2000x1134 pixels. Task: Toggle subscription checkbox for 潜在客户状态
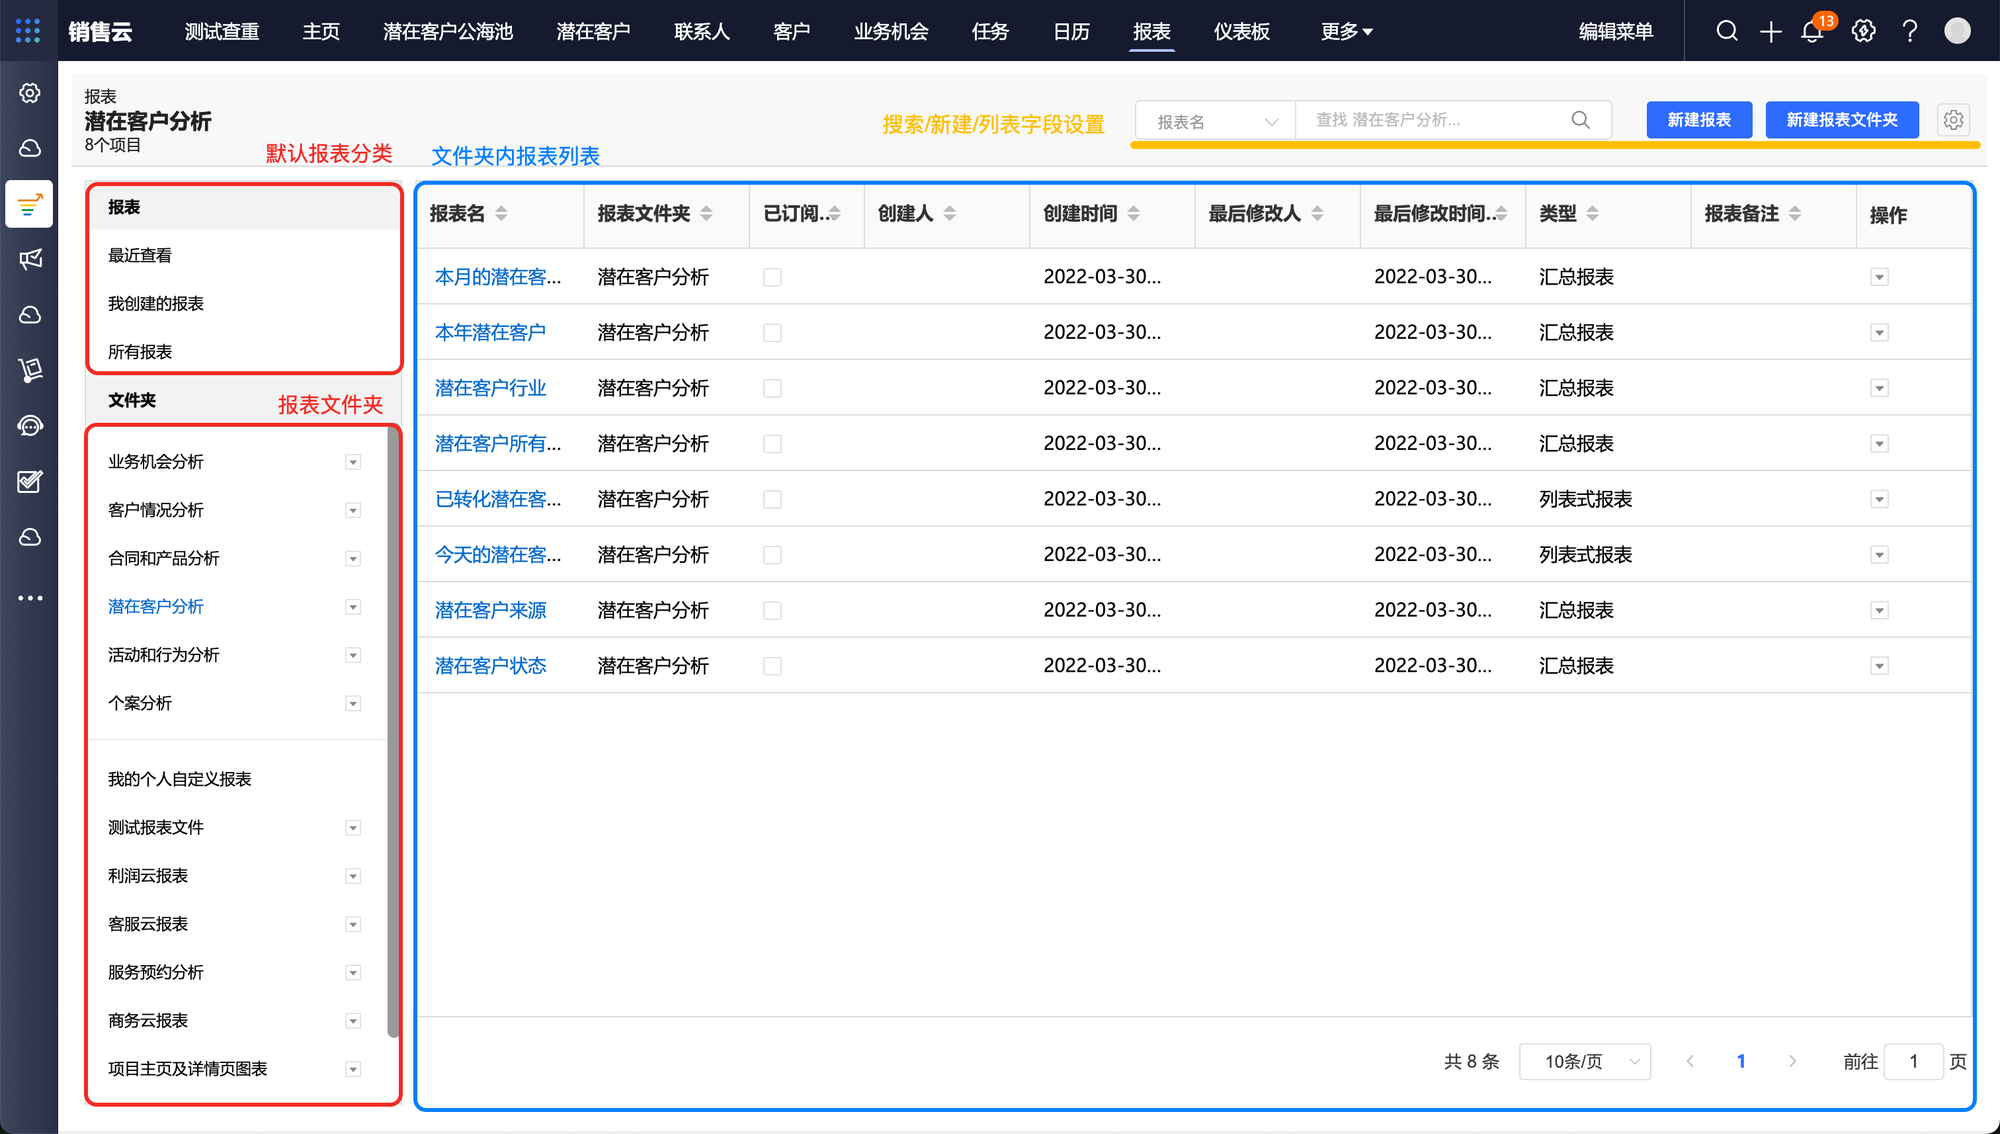[x=772, y=666]
